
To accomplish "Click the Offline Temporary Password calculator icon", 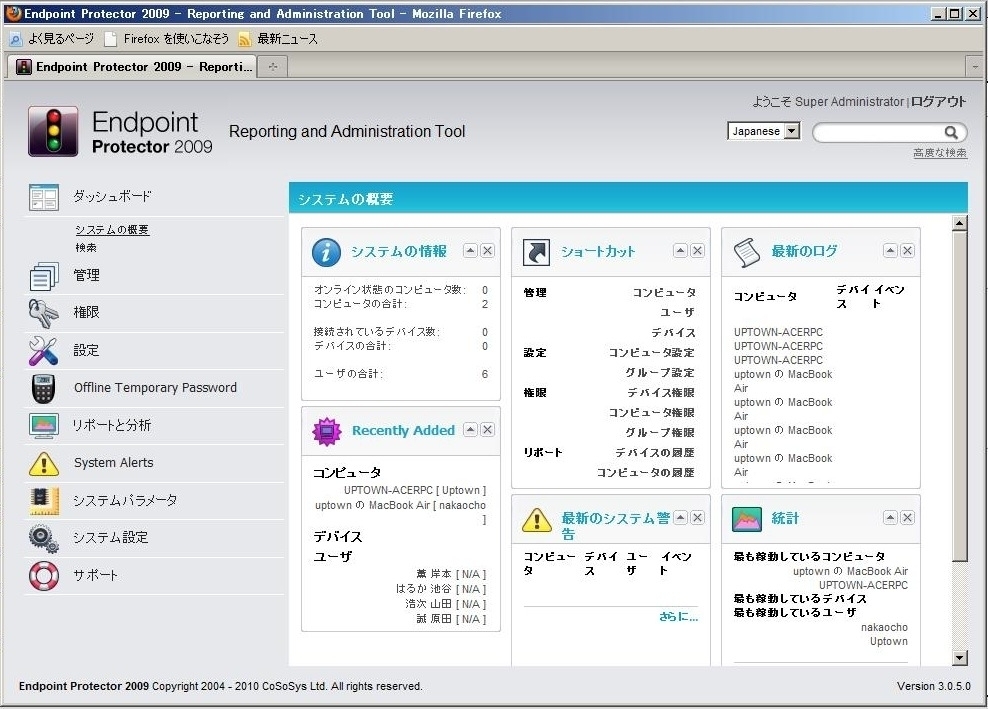I will tap(43, 388).
